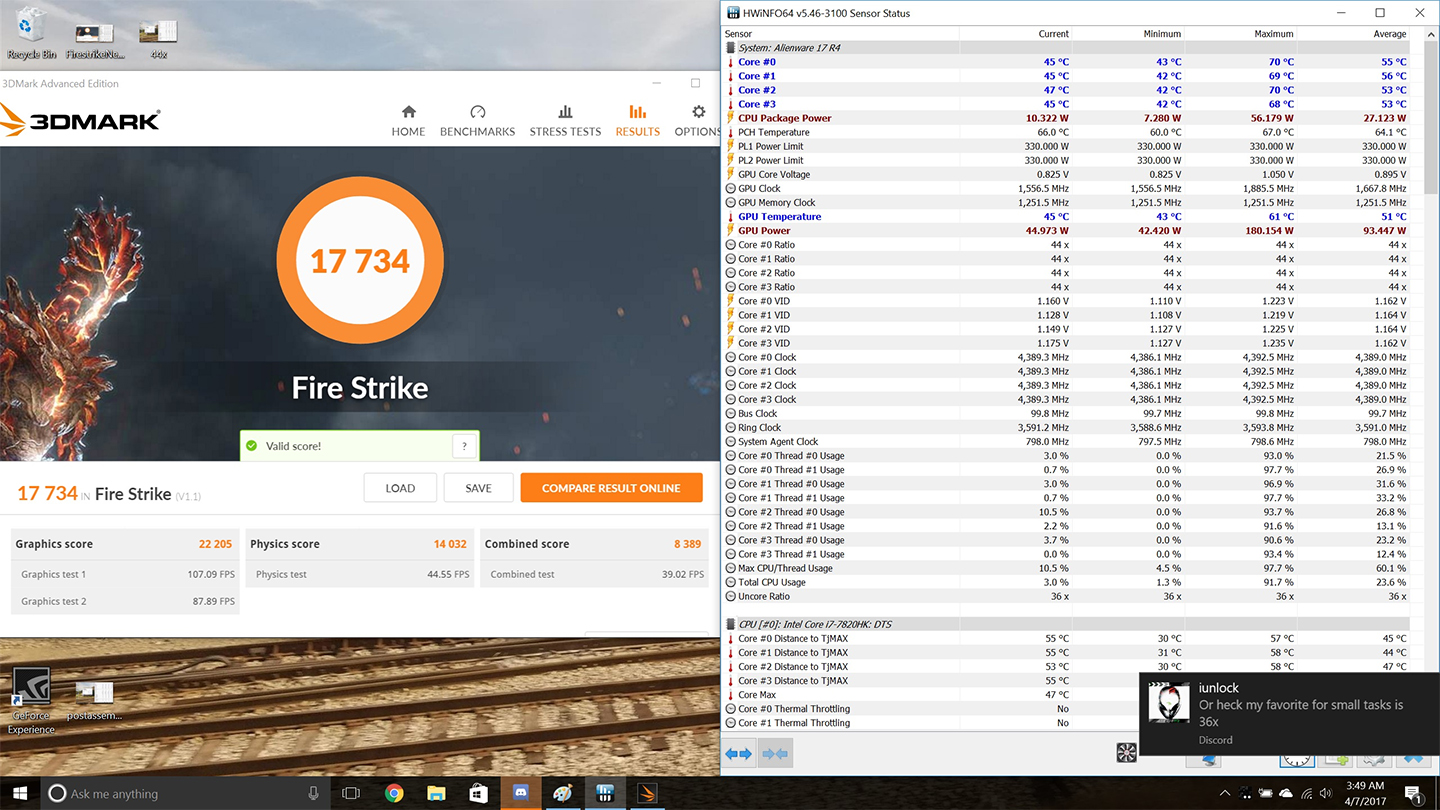This screenshot has width=1440, height=810.
Task: Click the 17 734 score circle
Action: coord(360,261)
